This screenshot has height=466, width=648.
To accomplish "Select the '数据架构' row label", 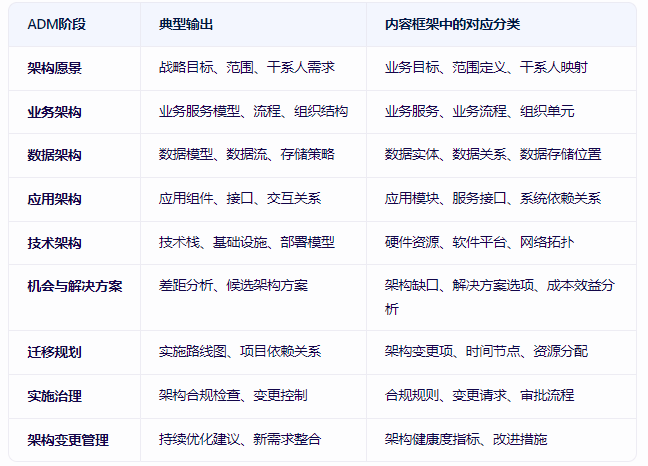I will tap(55, 155).
